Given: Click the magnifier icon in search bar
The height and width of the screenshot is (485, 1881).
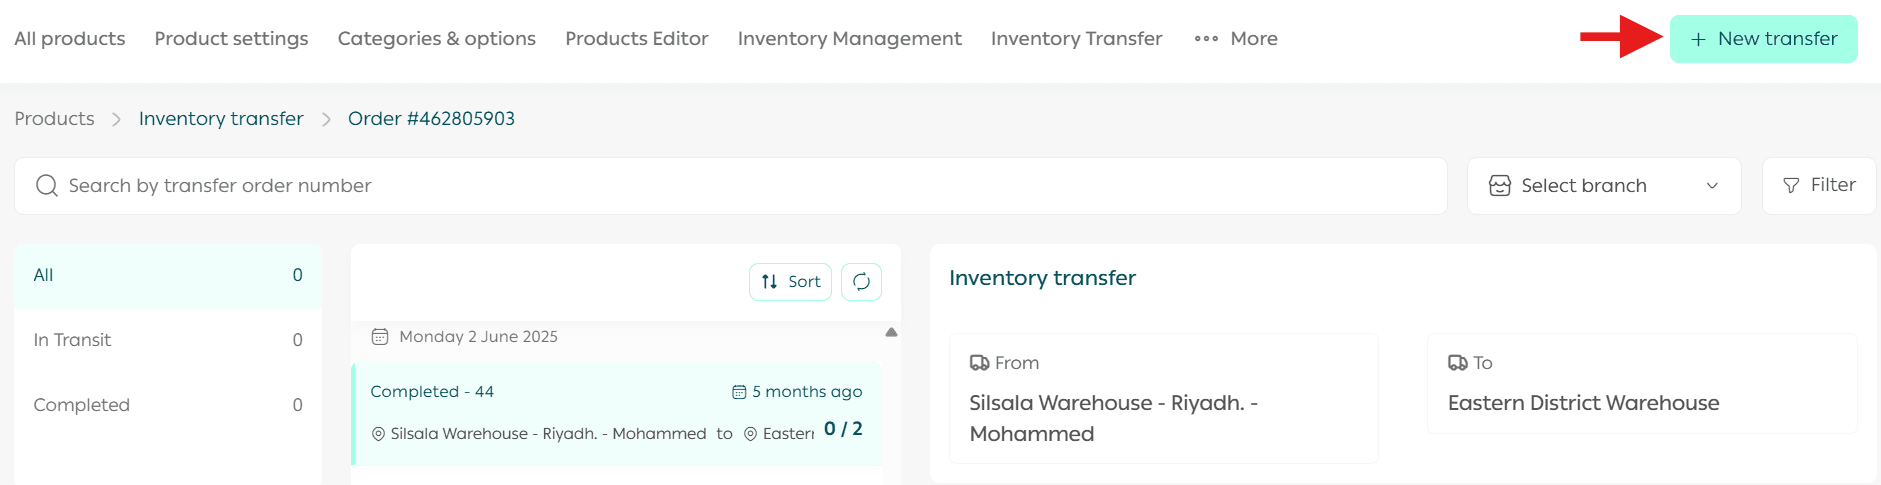Looking at the screenshot, I should click(x=46, y=186).
